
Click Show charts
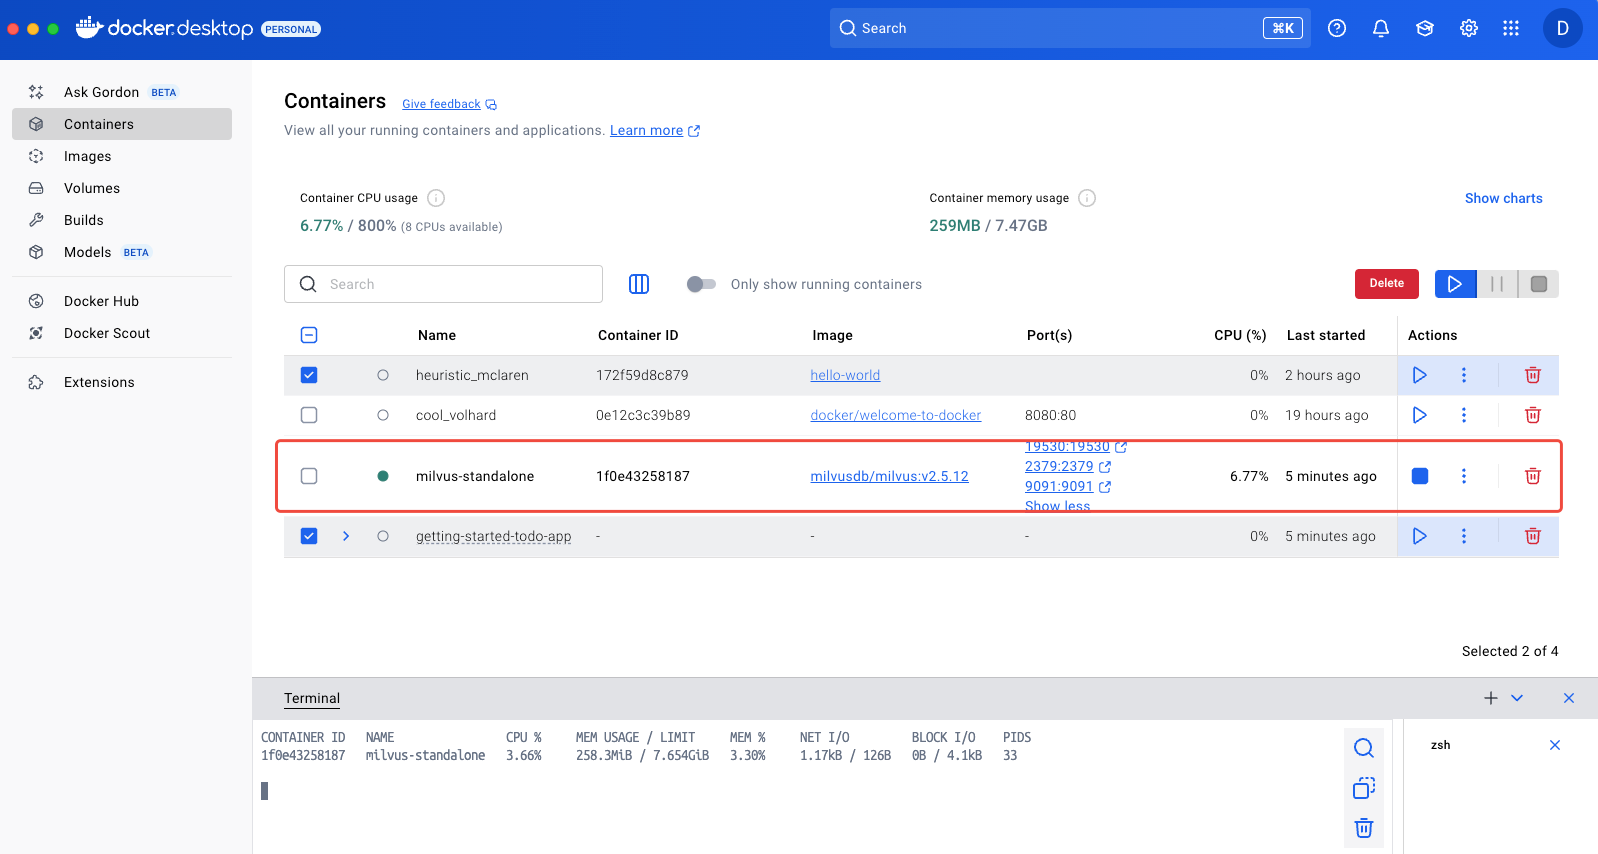[1503, 198]
